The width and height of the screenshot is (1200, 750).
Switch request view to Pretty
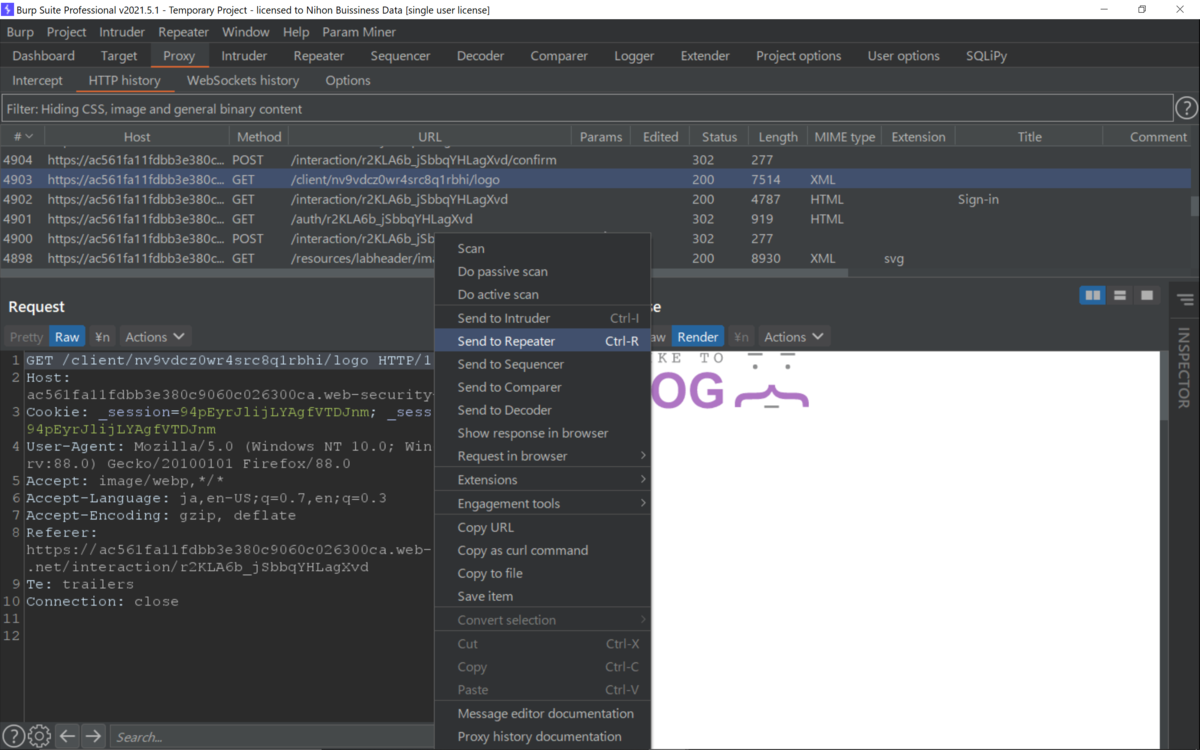[26, 337]
